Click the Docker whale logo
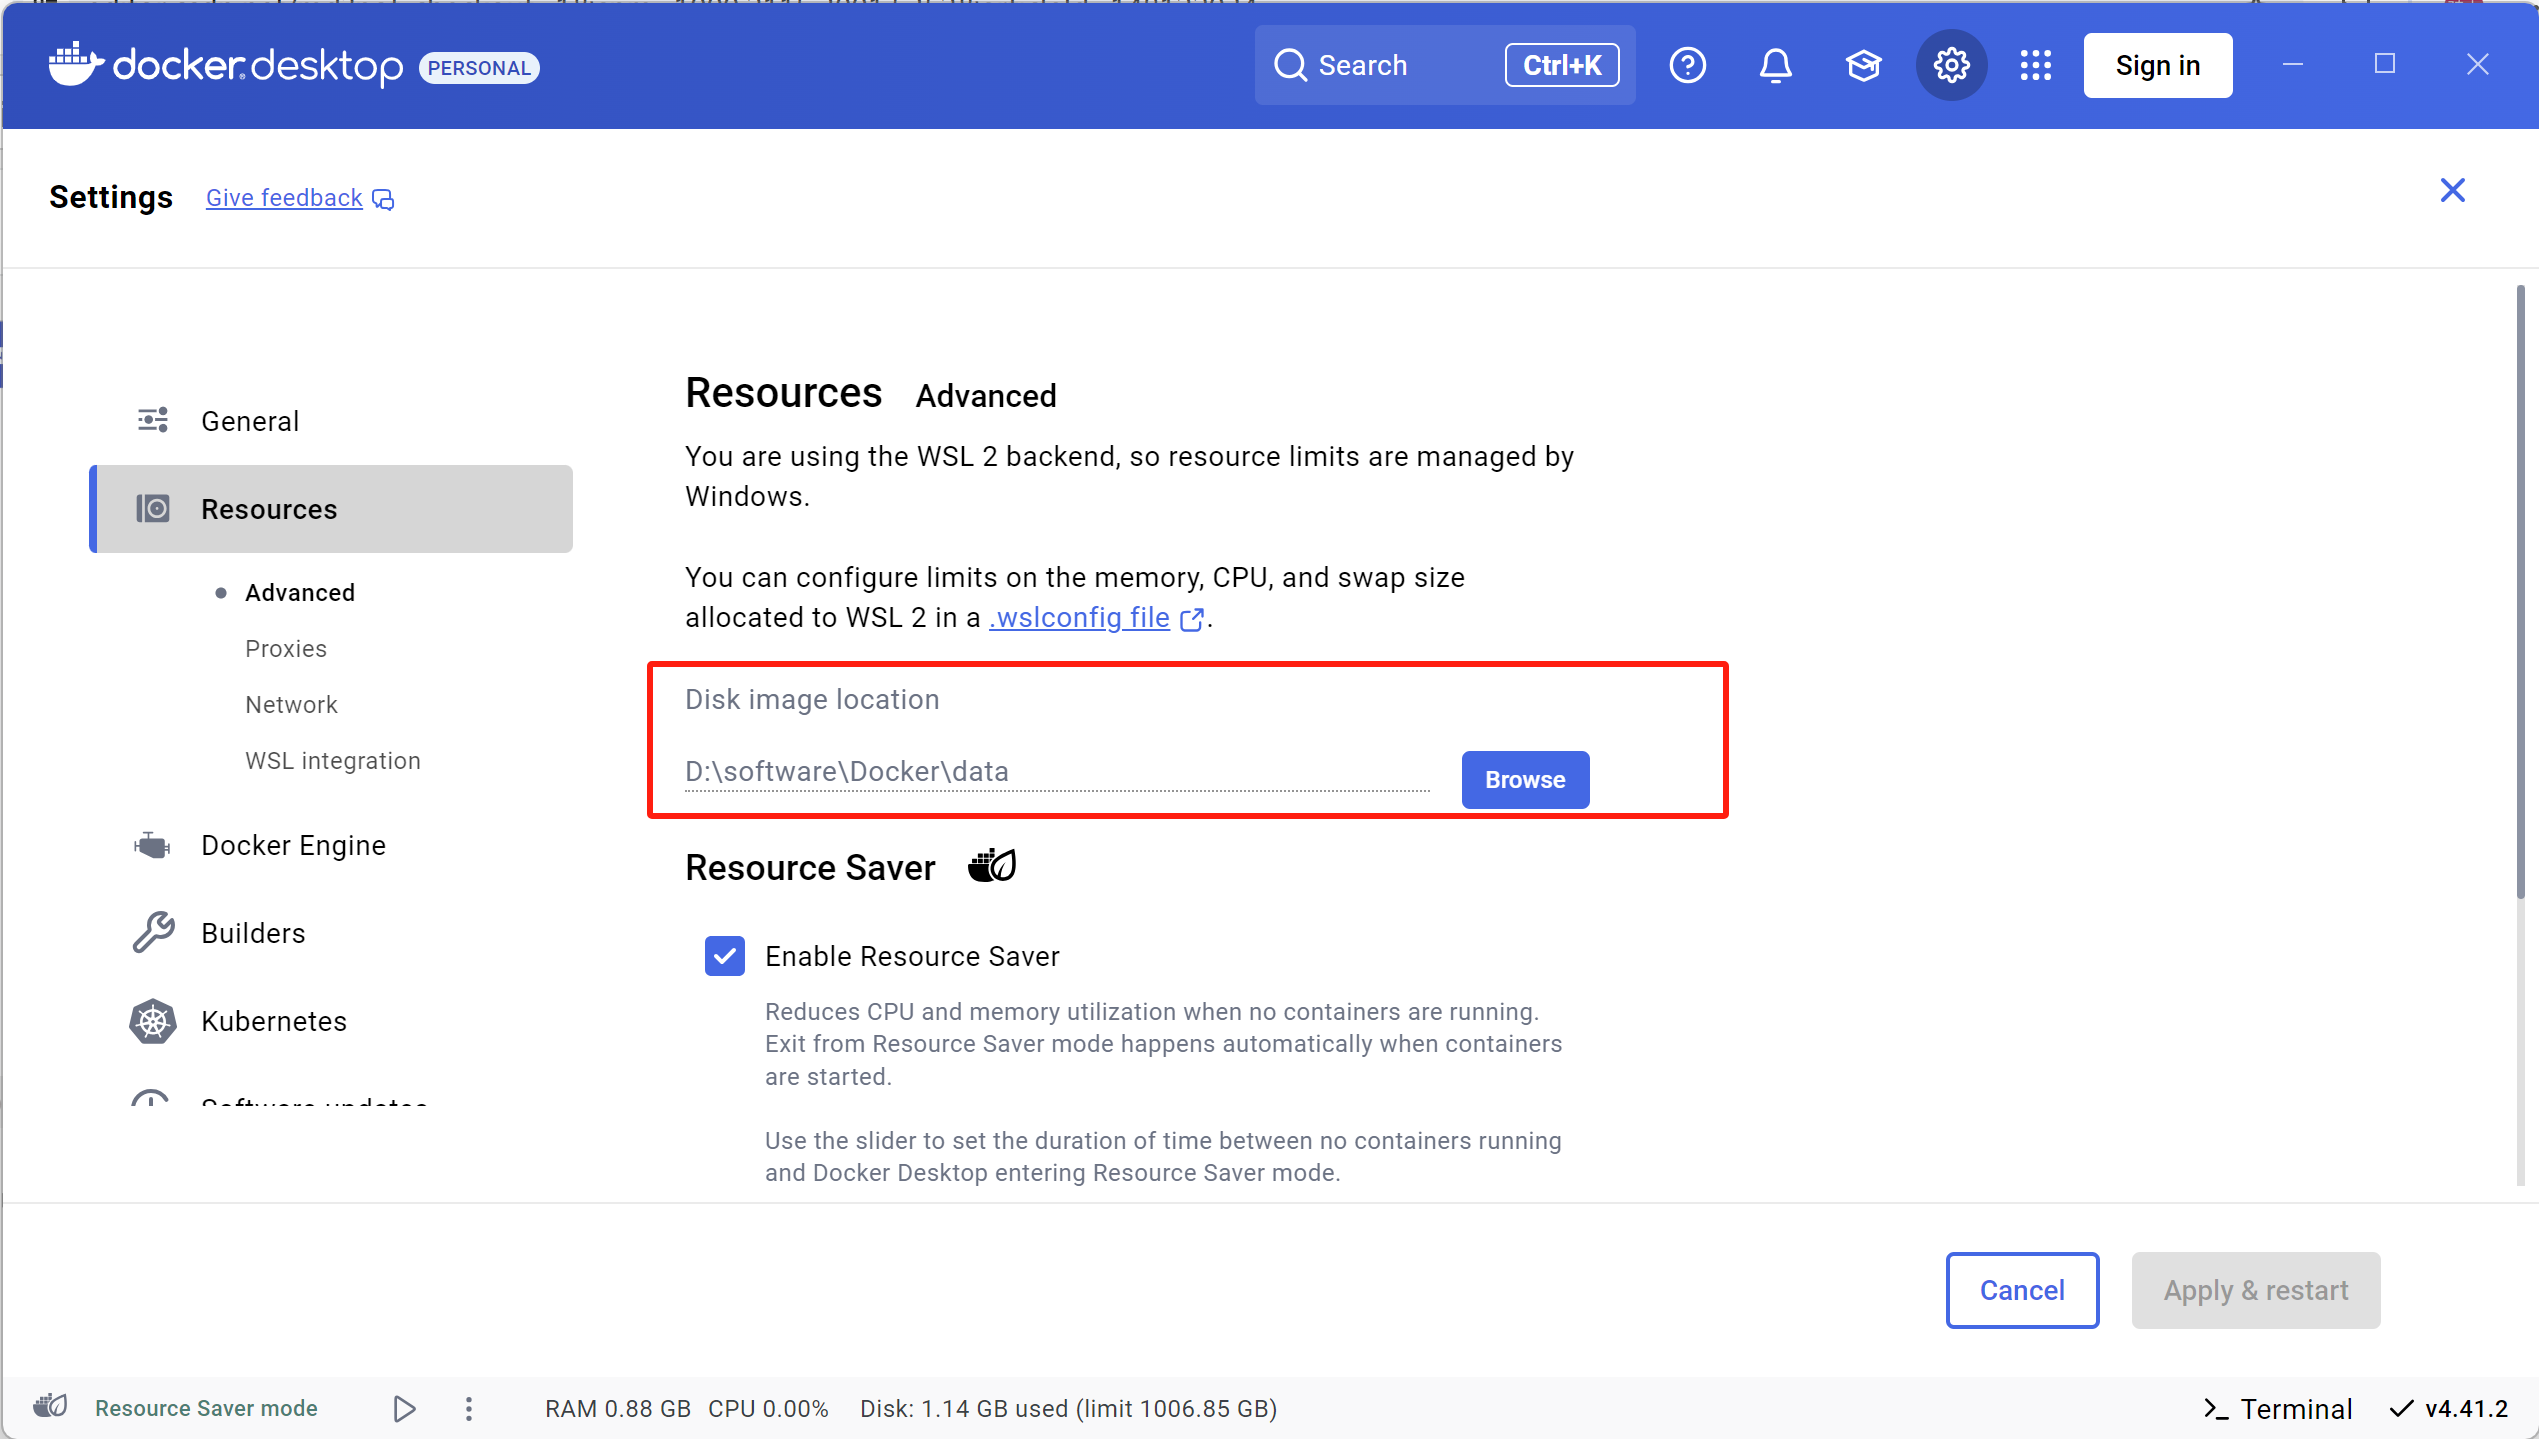This screenshot has width=2539, height=1439. tap(76, 65)
